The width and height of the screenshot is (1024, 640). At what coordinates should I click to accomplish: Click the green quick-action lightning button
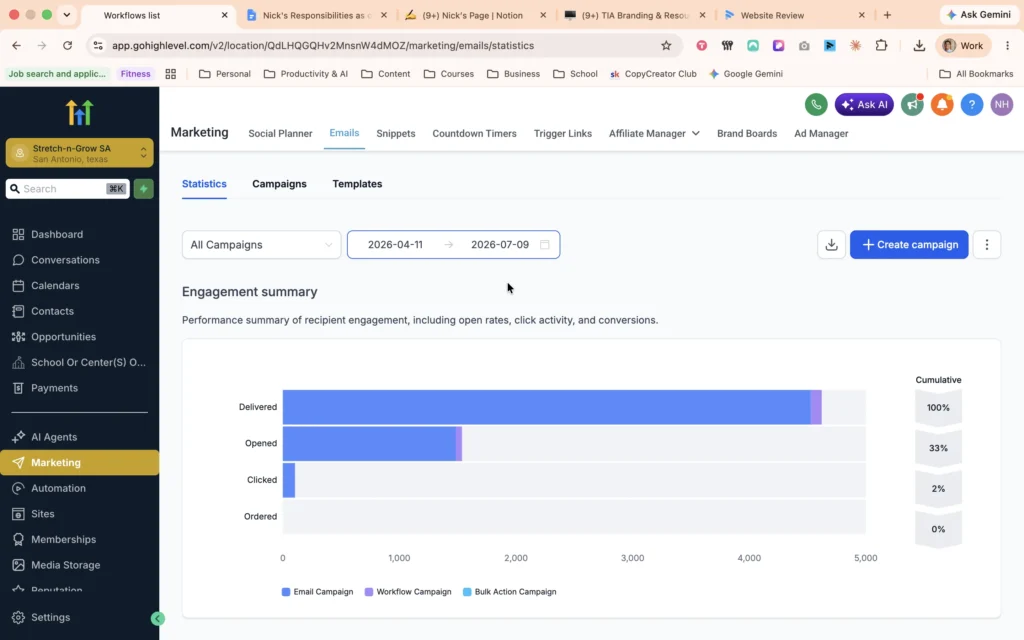click(x=144, y=189)
